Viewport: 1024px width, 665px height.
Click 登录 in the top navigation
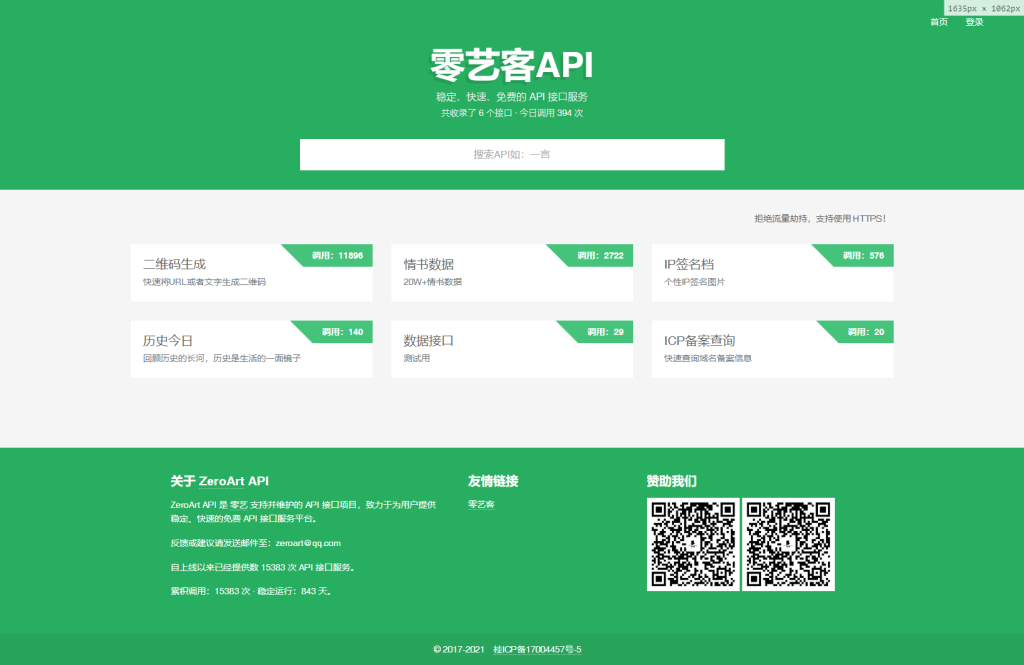975,21
